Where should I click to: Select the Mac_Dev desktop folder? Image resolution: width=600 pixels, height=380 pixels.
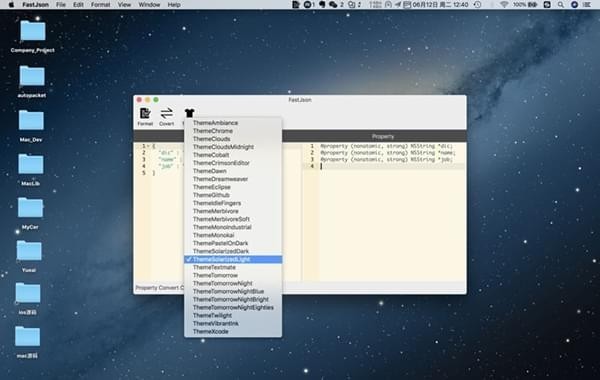[31, 126]
